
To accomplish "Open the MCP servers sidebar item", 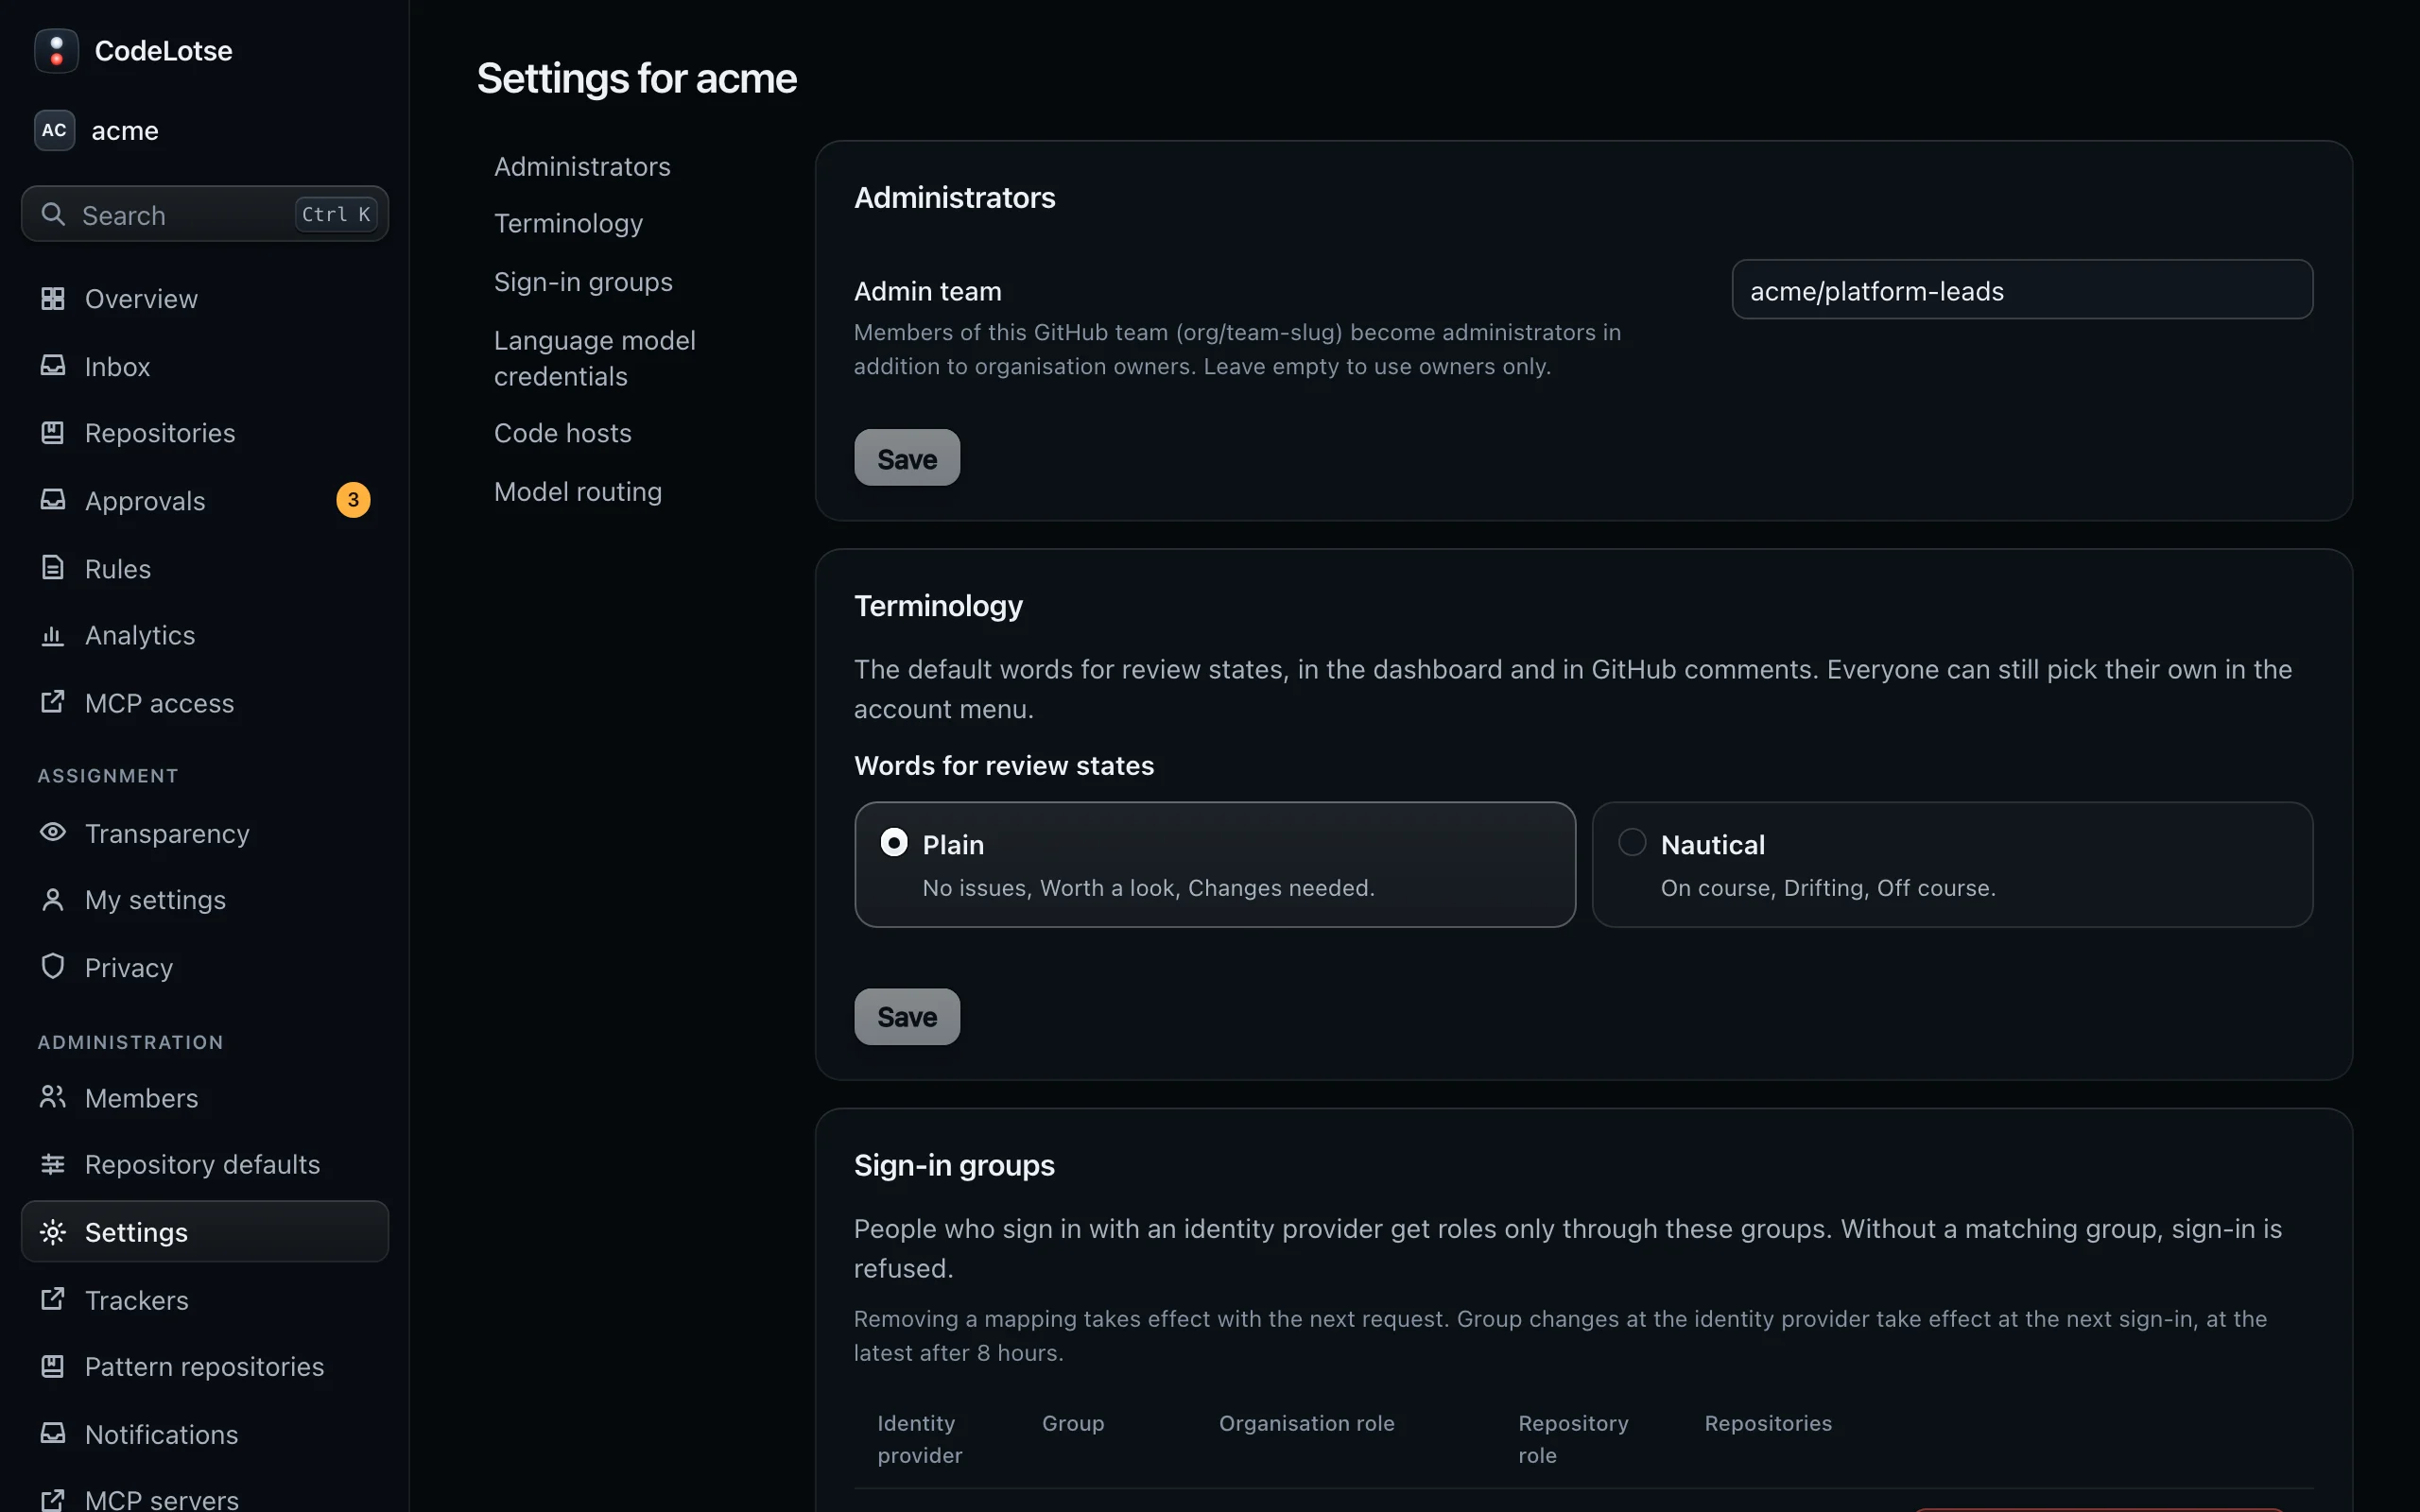I will click(205, 1498).
